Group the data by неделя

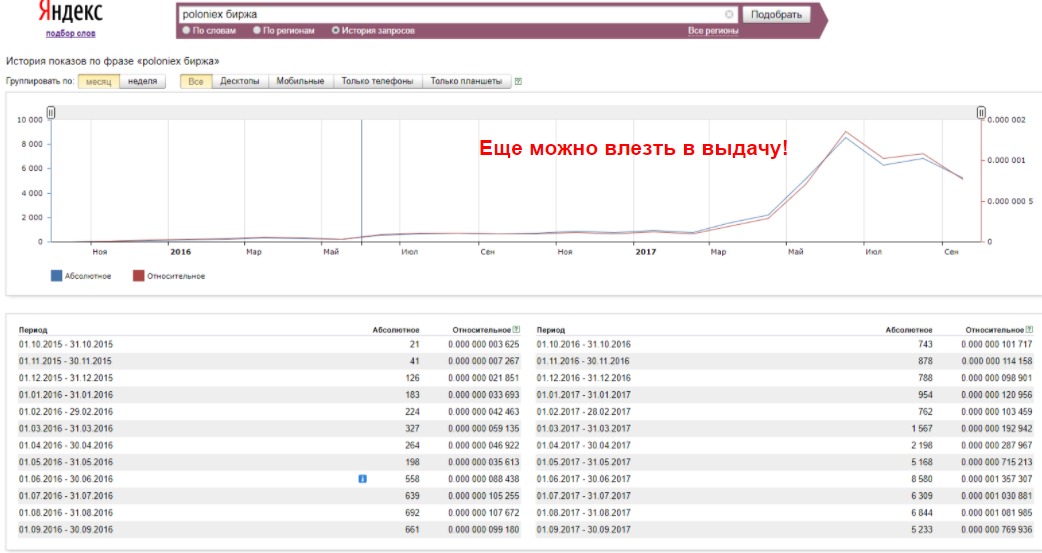(143, 81)
